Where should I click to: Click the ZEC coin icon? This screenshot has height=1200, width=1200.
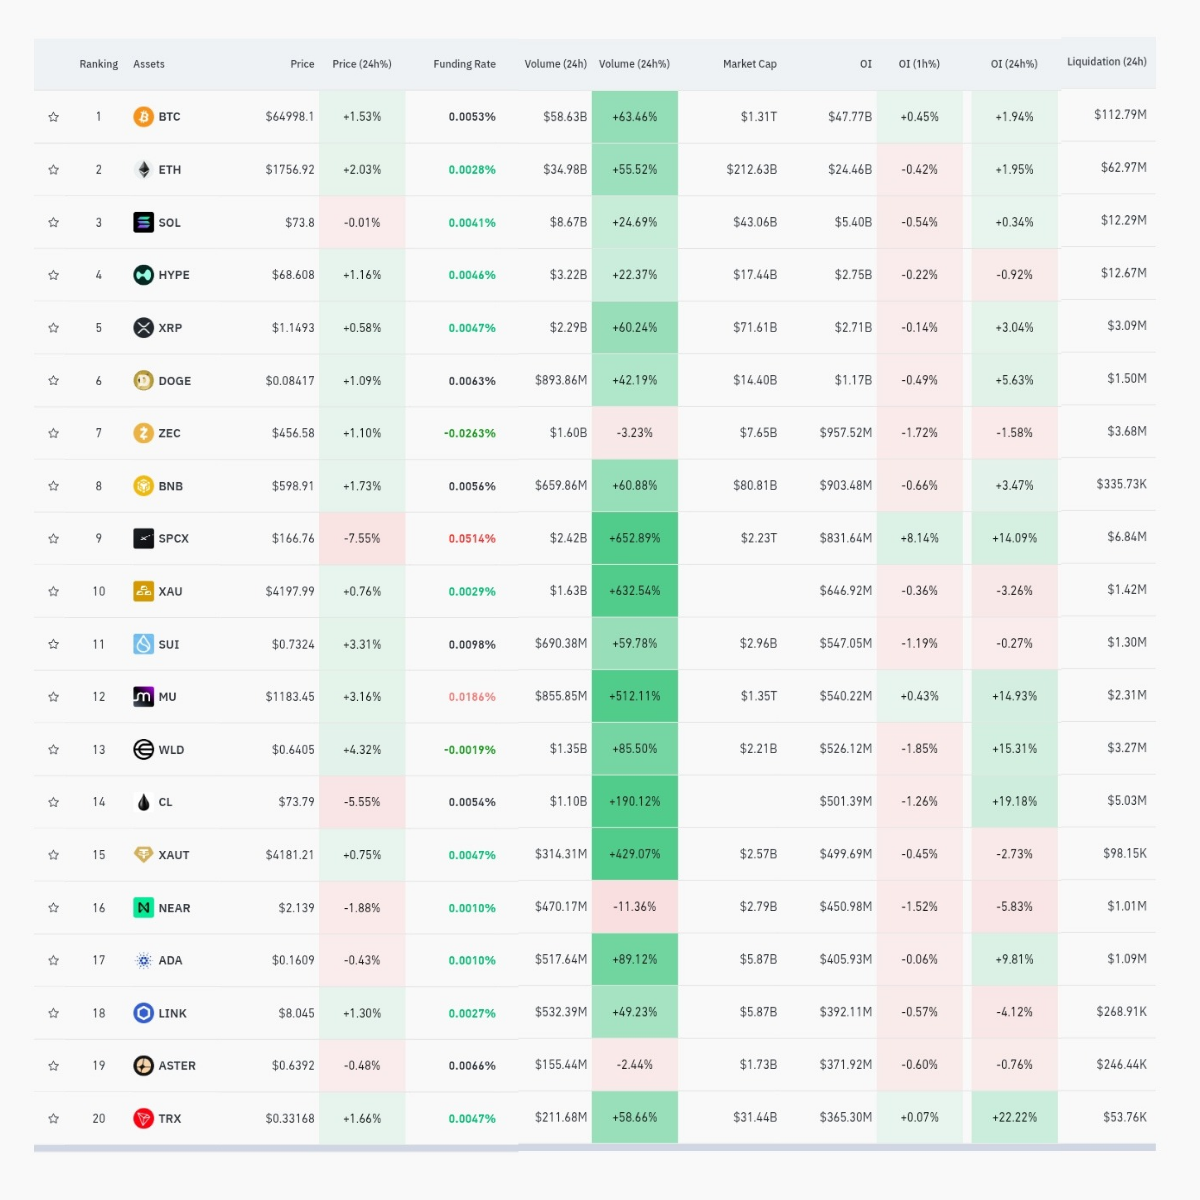tap(143, 433)
